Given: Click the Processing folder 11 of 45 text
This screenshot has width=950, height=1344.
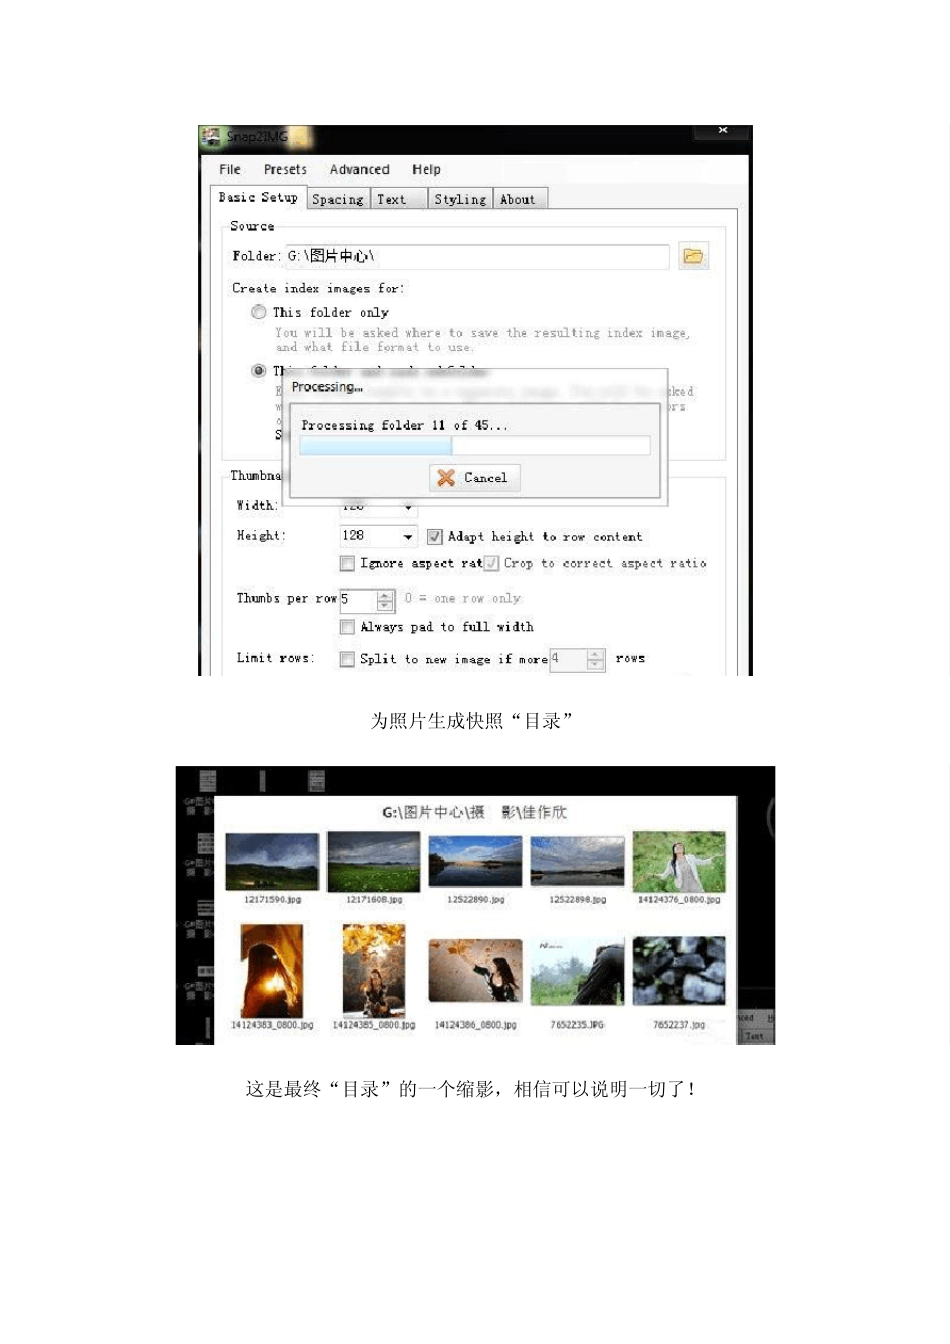Looking at the screenshot, I should pyautogui.click(x=404, y=425).
